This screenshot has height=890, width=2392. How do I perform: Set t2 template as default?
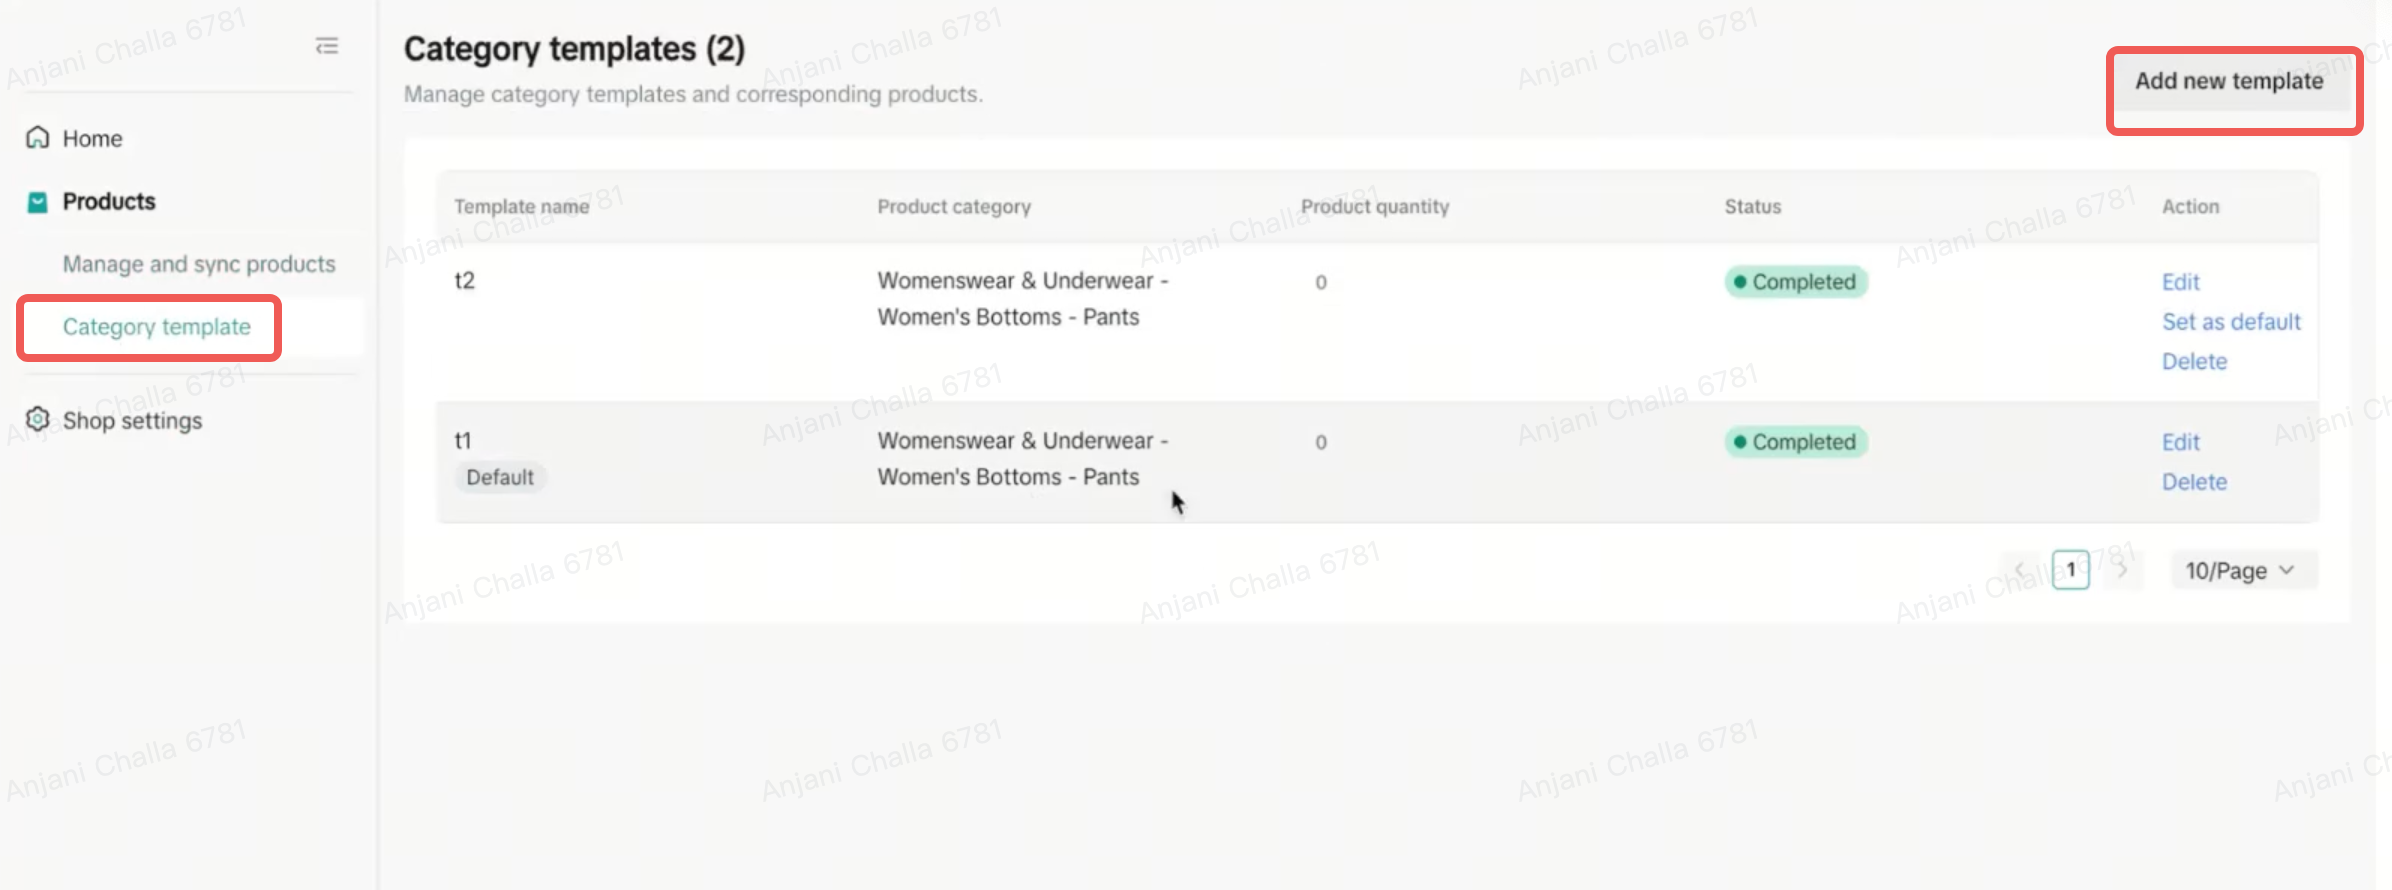click(x=2231, y=322)
